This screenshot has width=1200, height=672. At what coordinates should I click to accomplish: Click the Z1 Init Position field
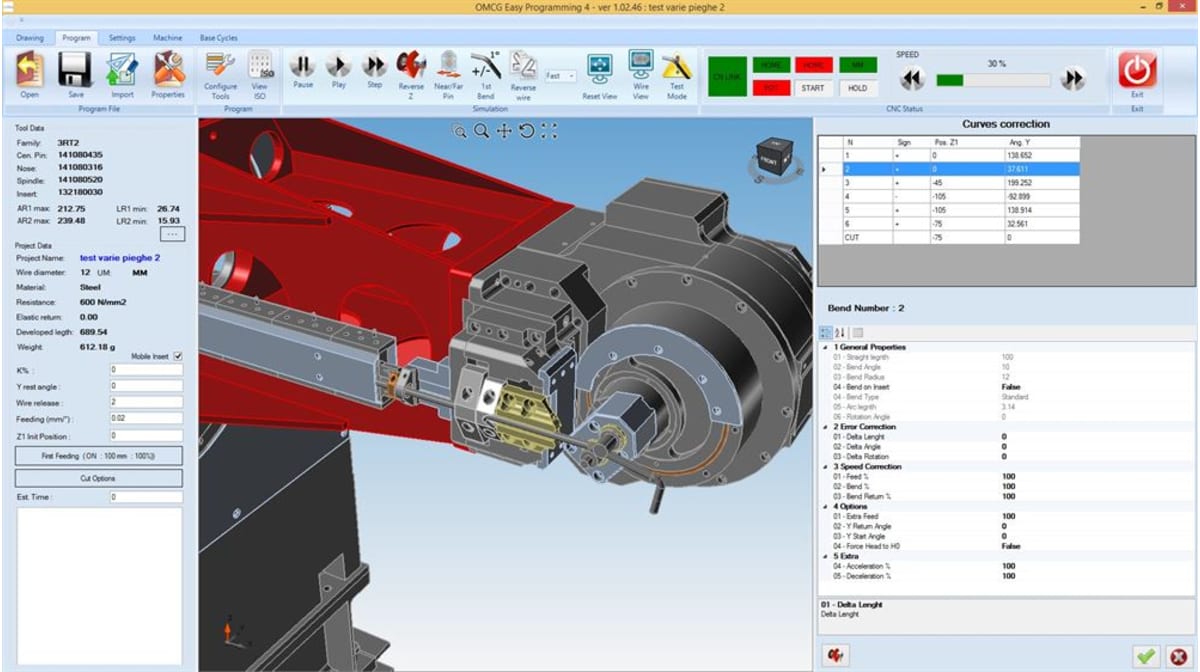(x=146, y=435)
